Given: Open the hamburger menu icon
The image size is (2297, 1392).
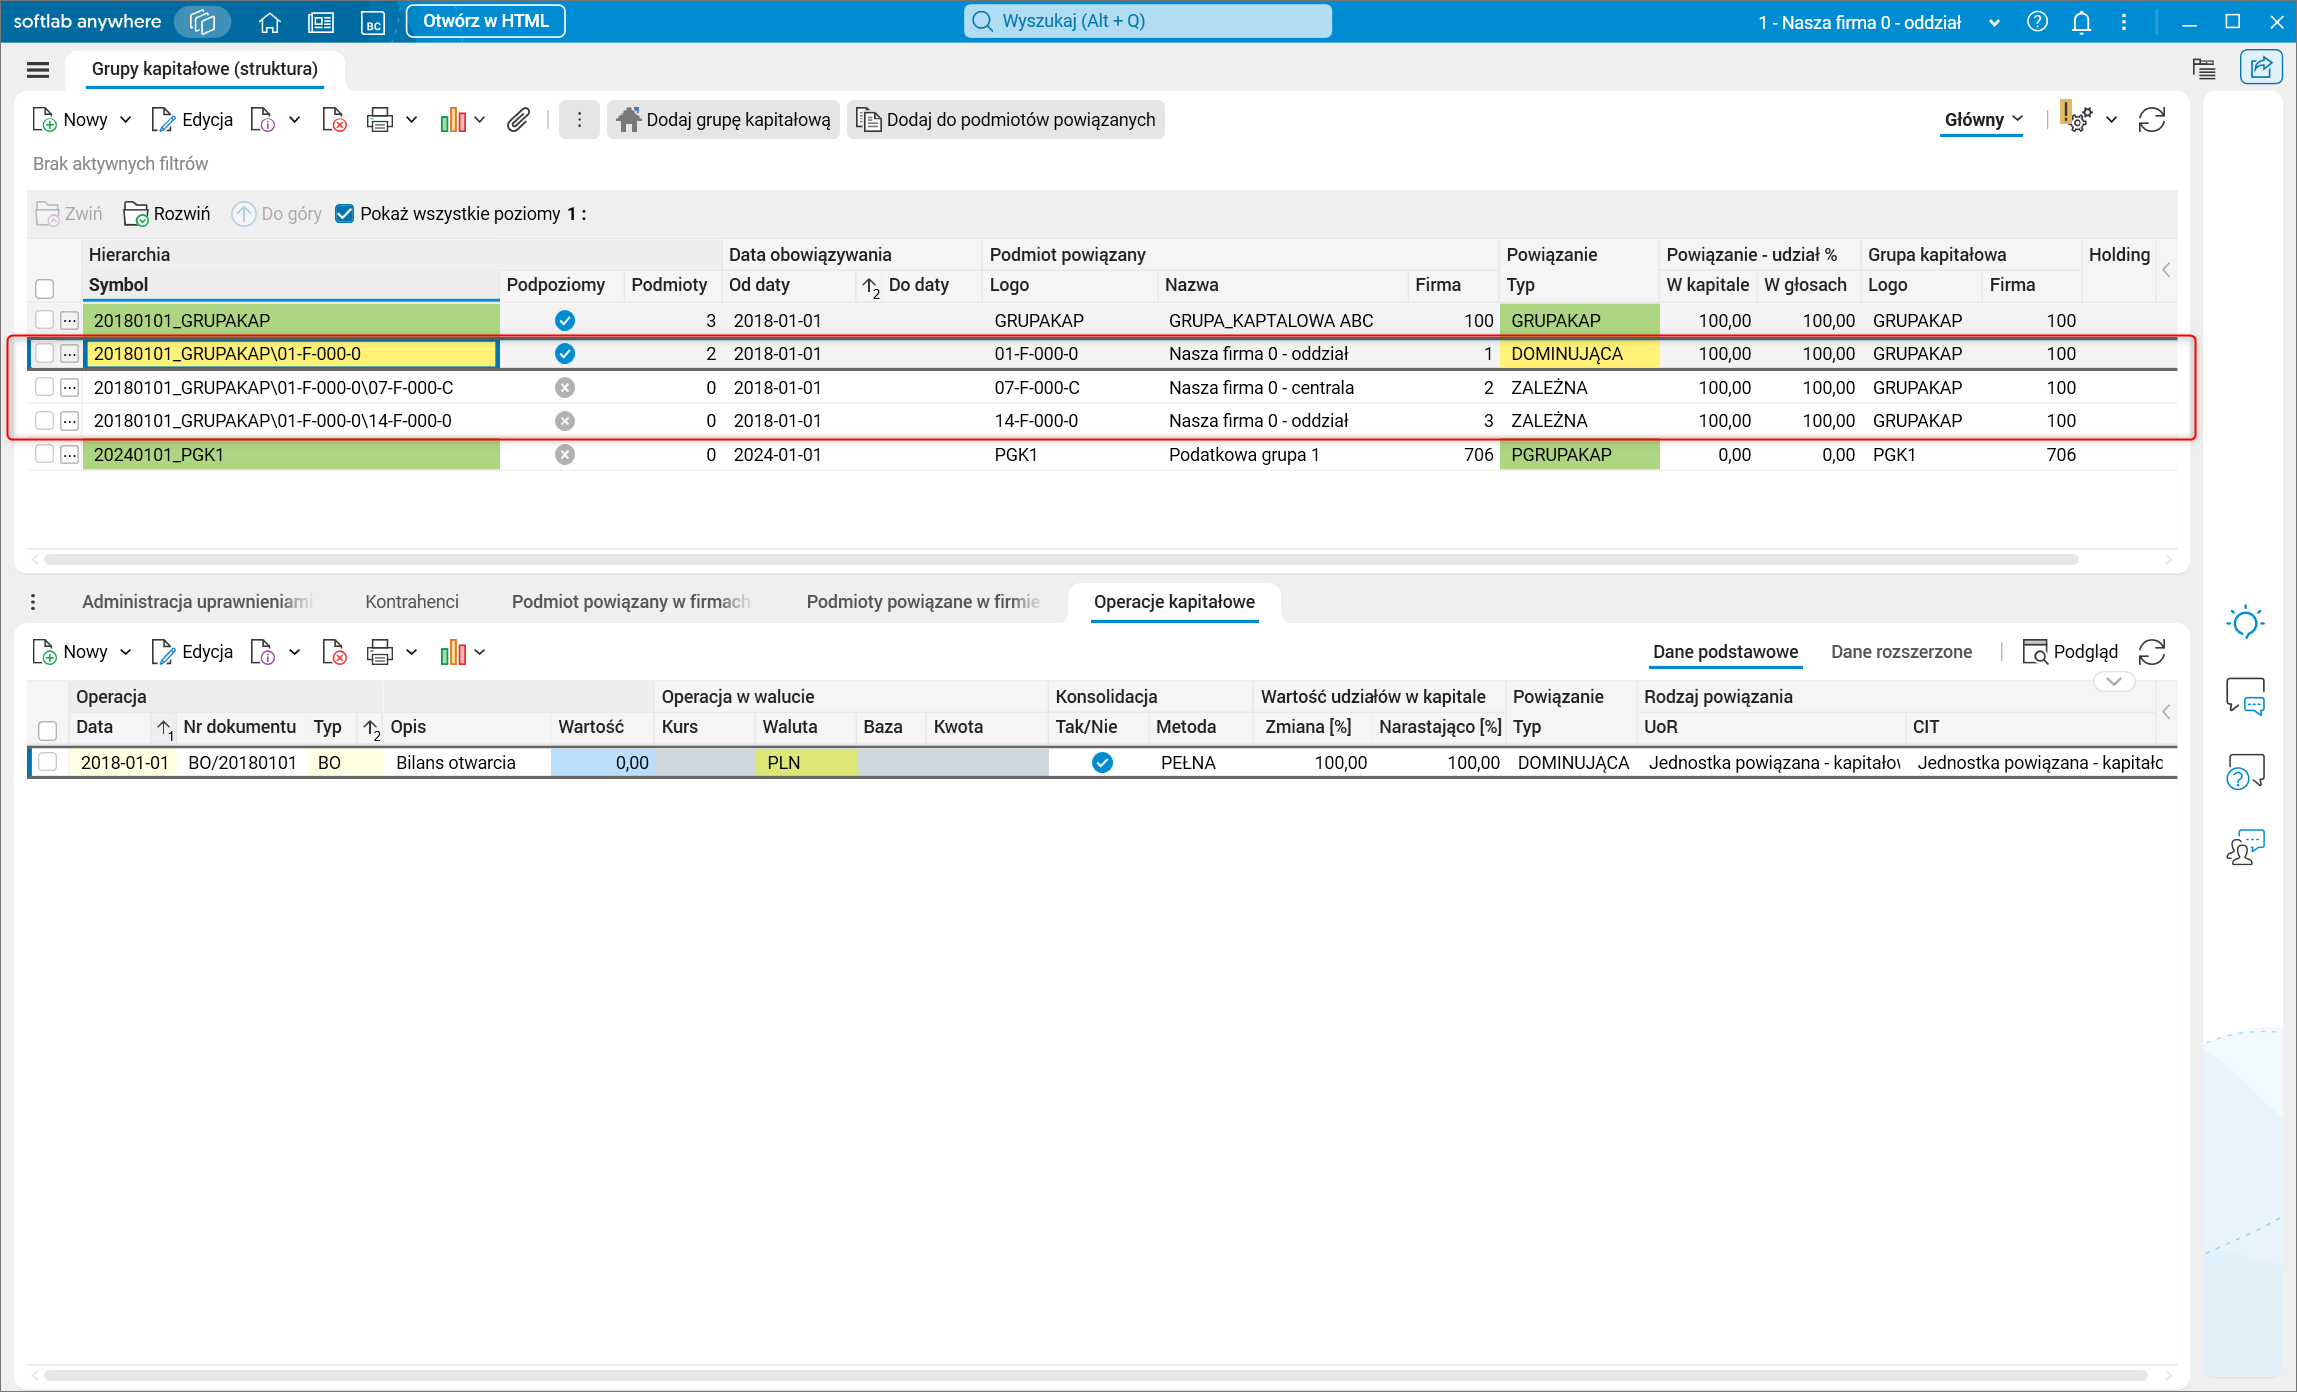Looking at the screenshot, I should [38, 69].
